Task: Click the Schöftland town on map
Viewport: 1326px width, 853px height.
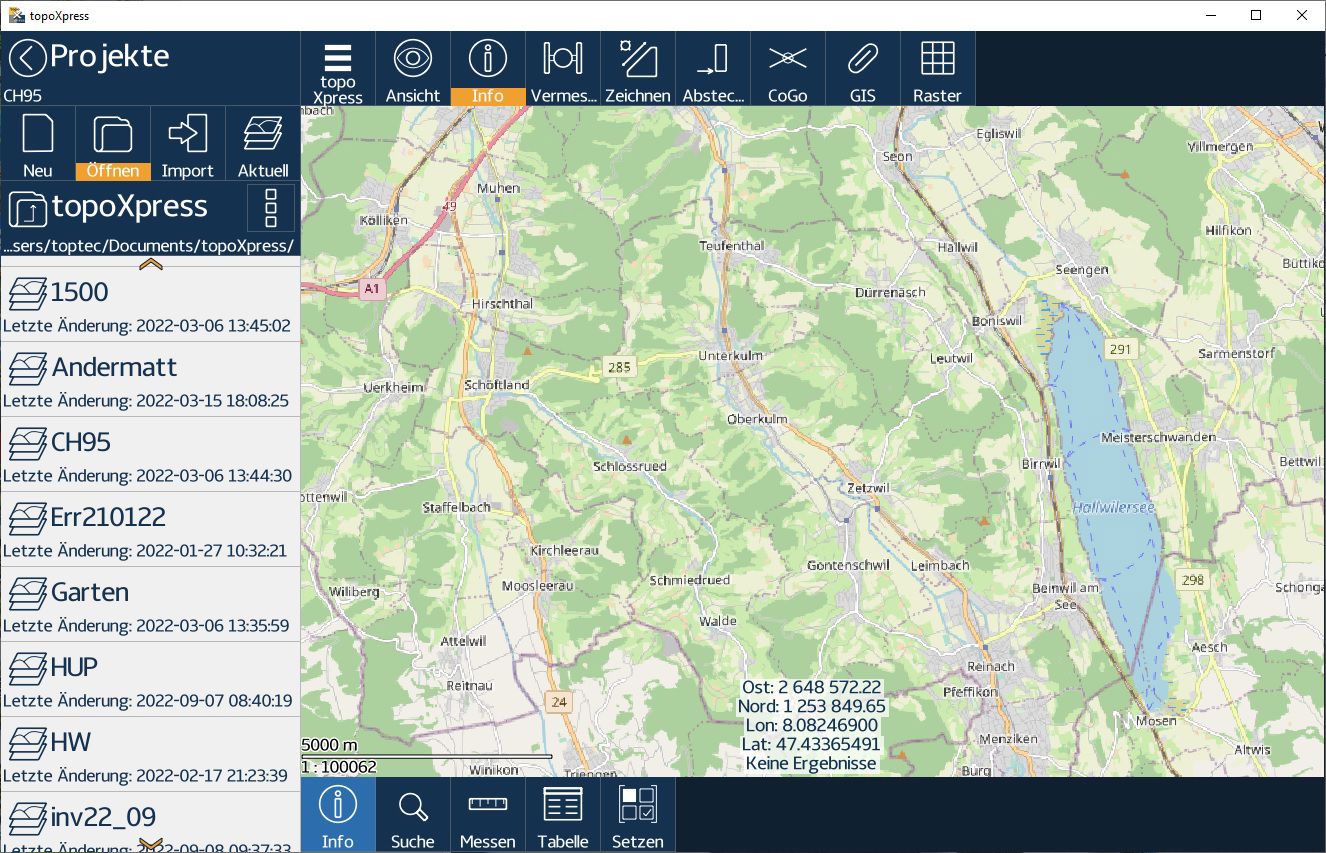Action: (x=497, y=384)
